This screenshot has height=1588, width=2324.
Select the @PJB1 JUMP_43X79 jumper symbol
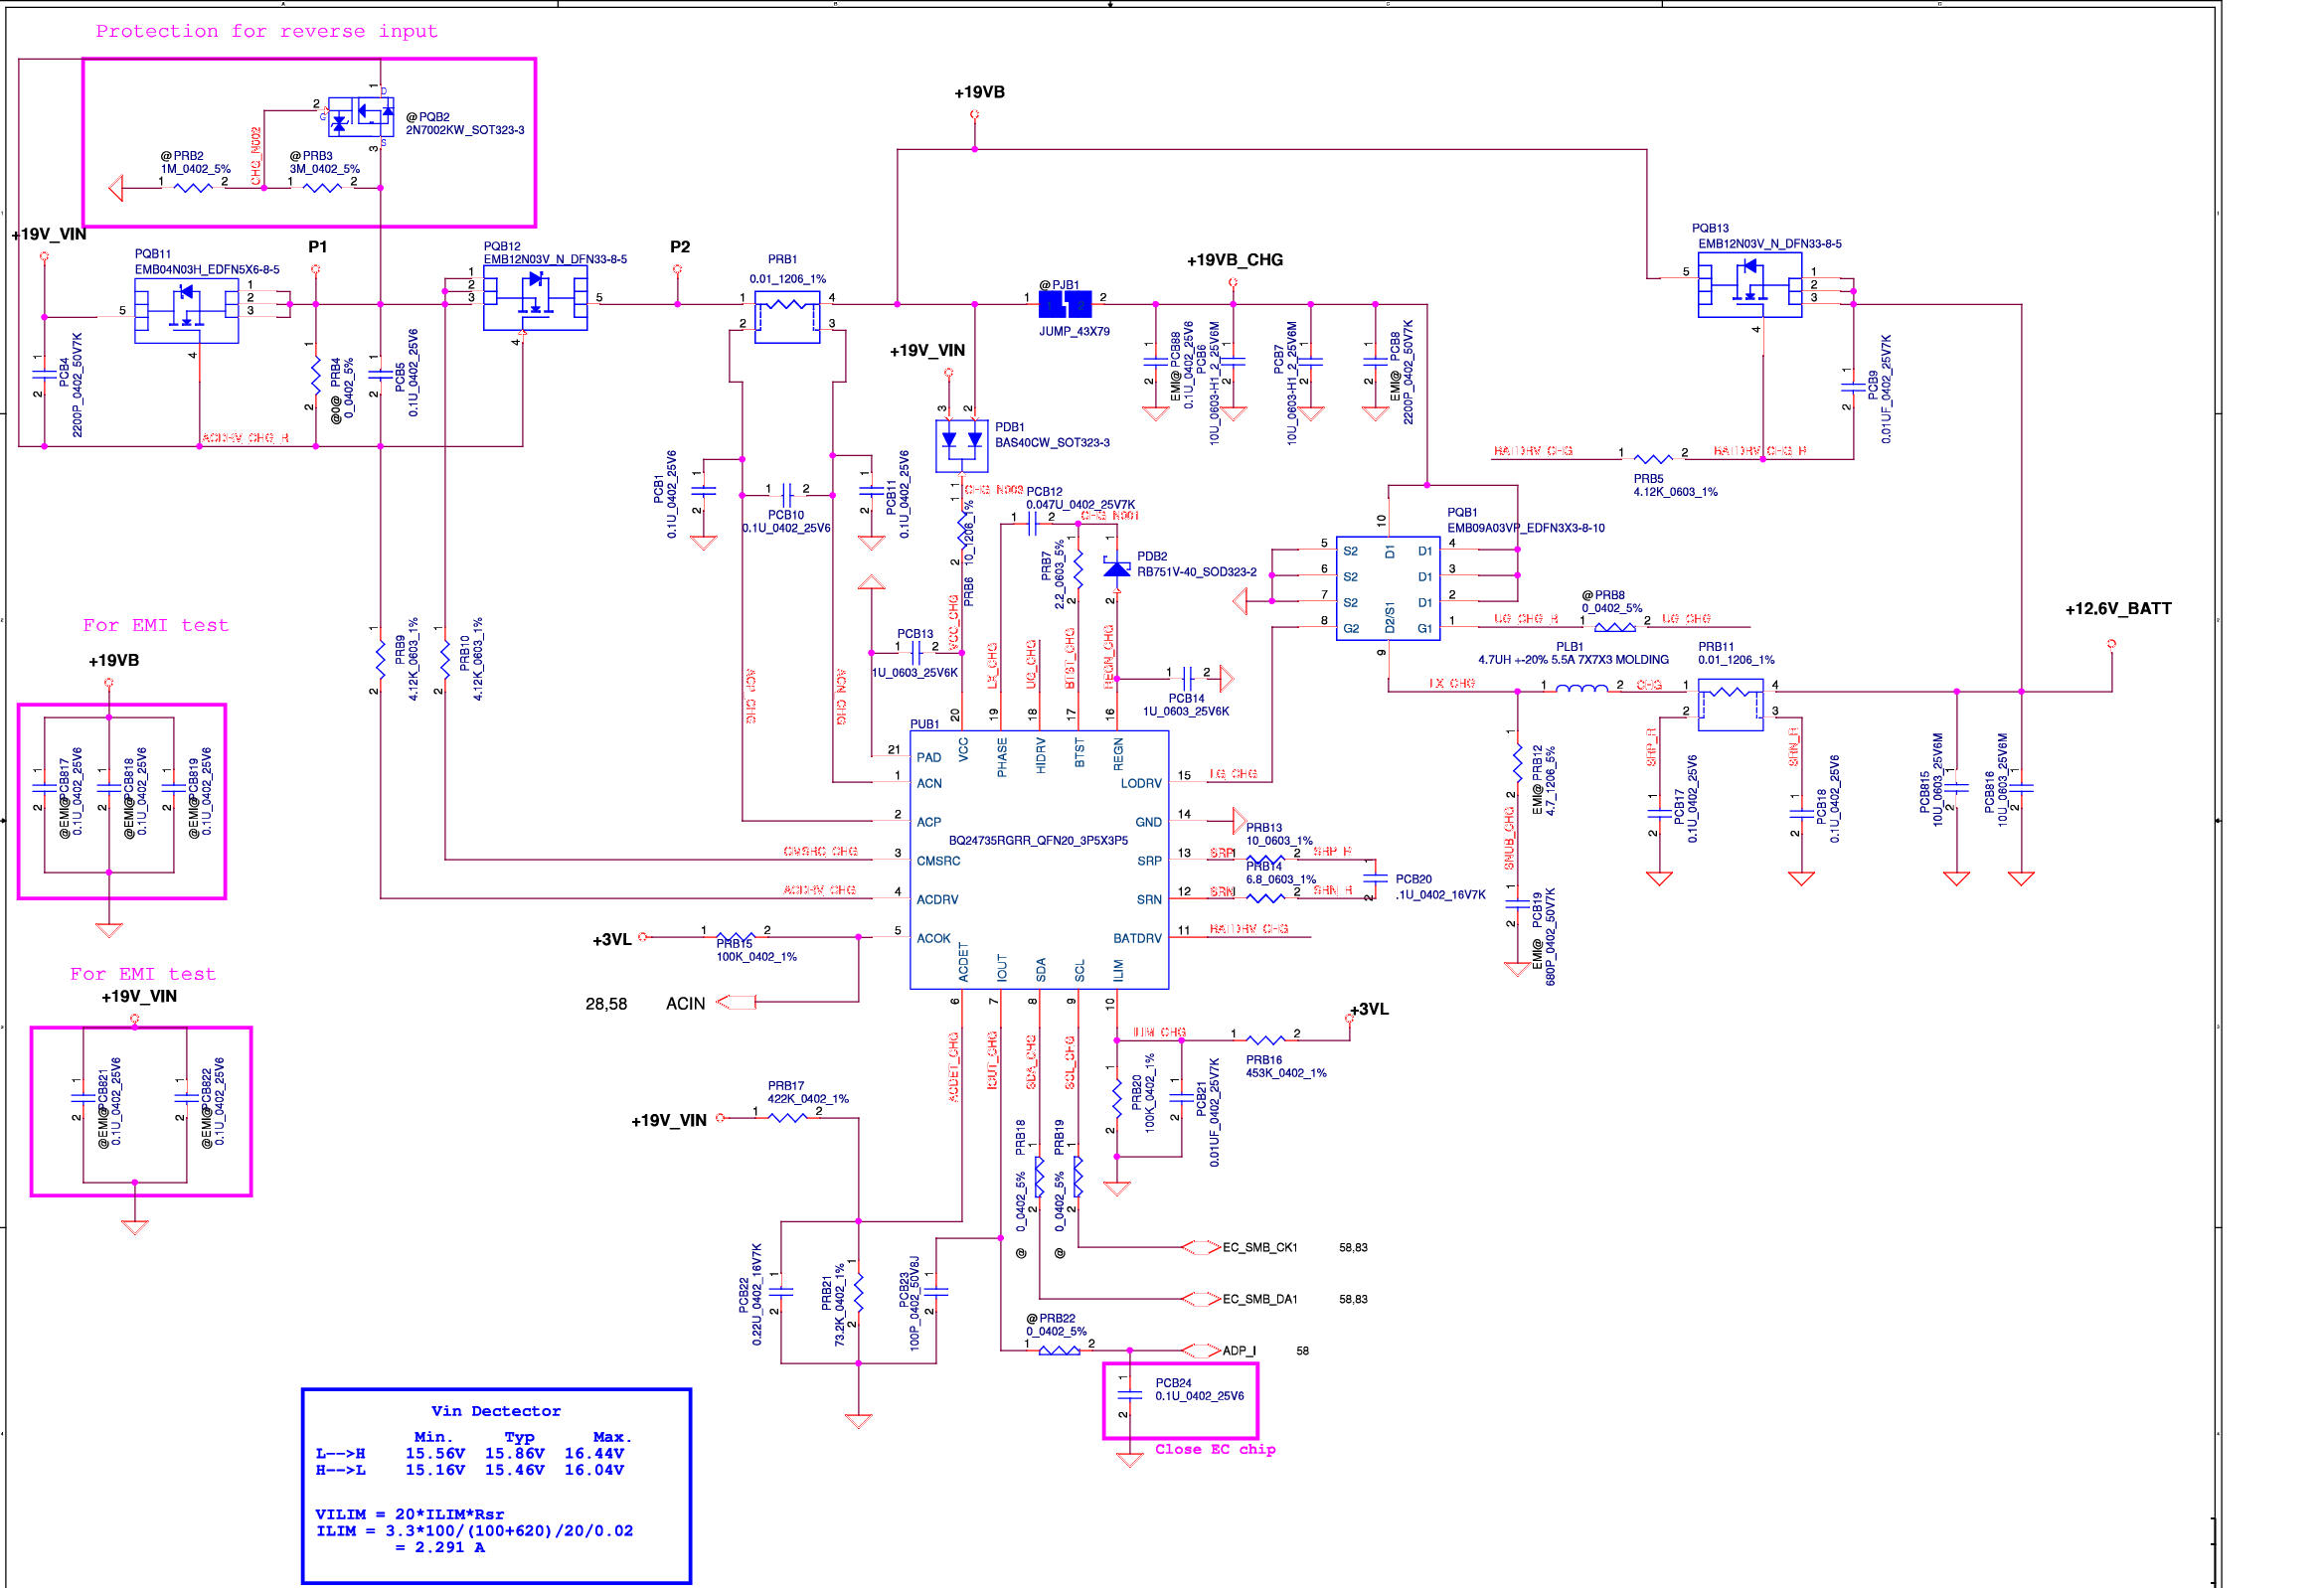point(1065,304)
